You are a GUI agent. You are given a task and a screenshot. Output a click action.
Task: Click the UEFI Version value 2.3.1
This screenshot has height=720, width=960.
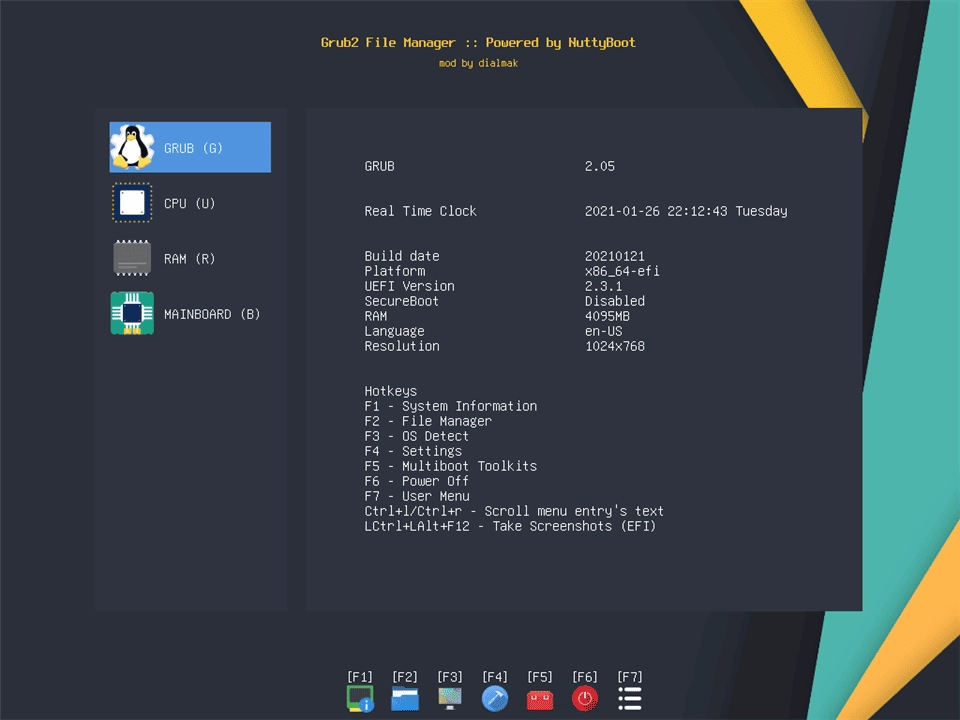tap(603, 286)
